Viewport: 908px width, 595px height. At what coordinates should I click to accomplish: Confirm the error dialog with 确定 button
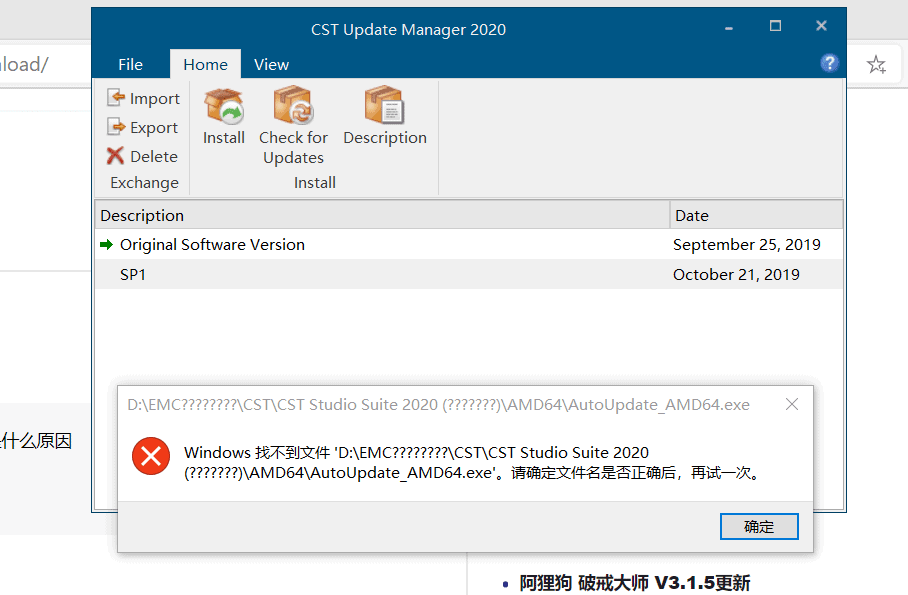[759, 527]
